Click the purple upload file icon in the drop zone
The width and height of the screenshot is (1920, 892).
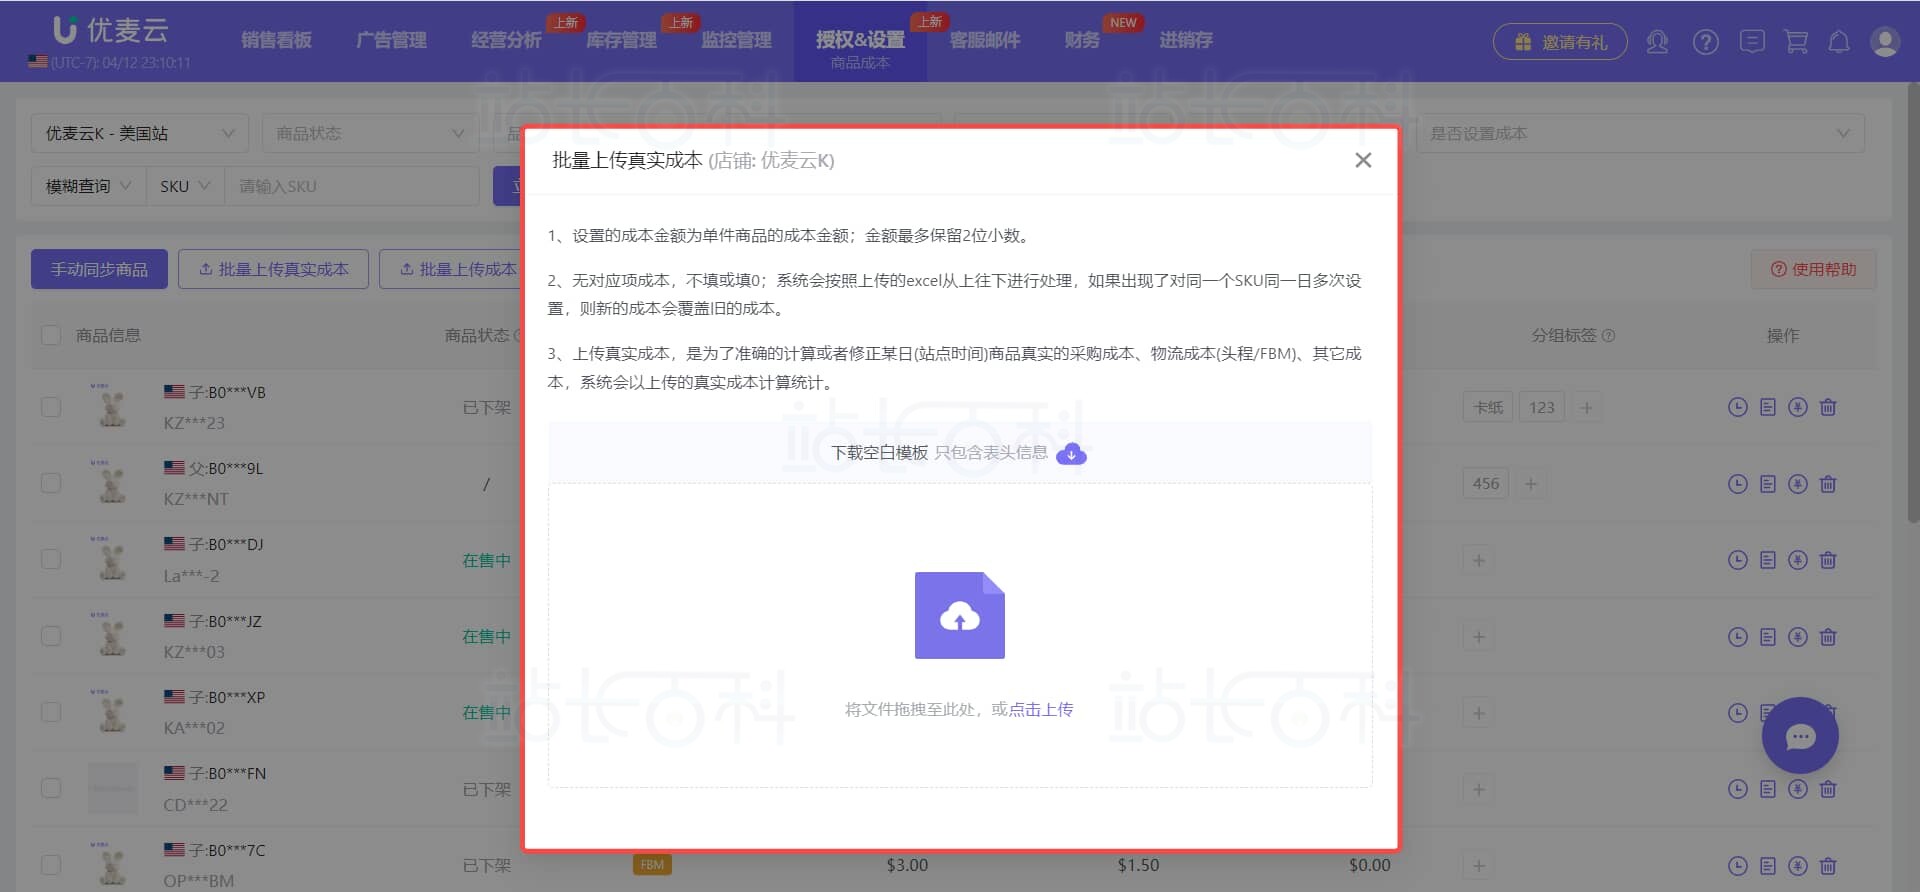(x=959, y=615)
